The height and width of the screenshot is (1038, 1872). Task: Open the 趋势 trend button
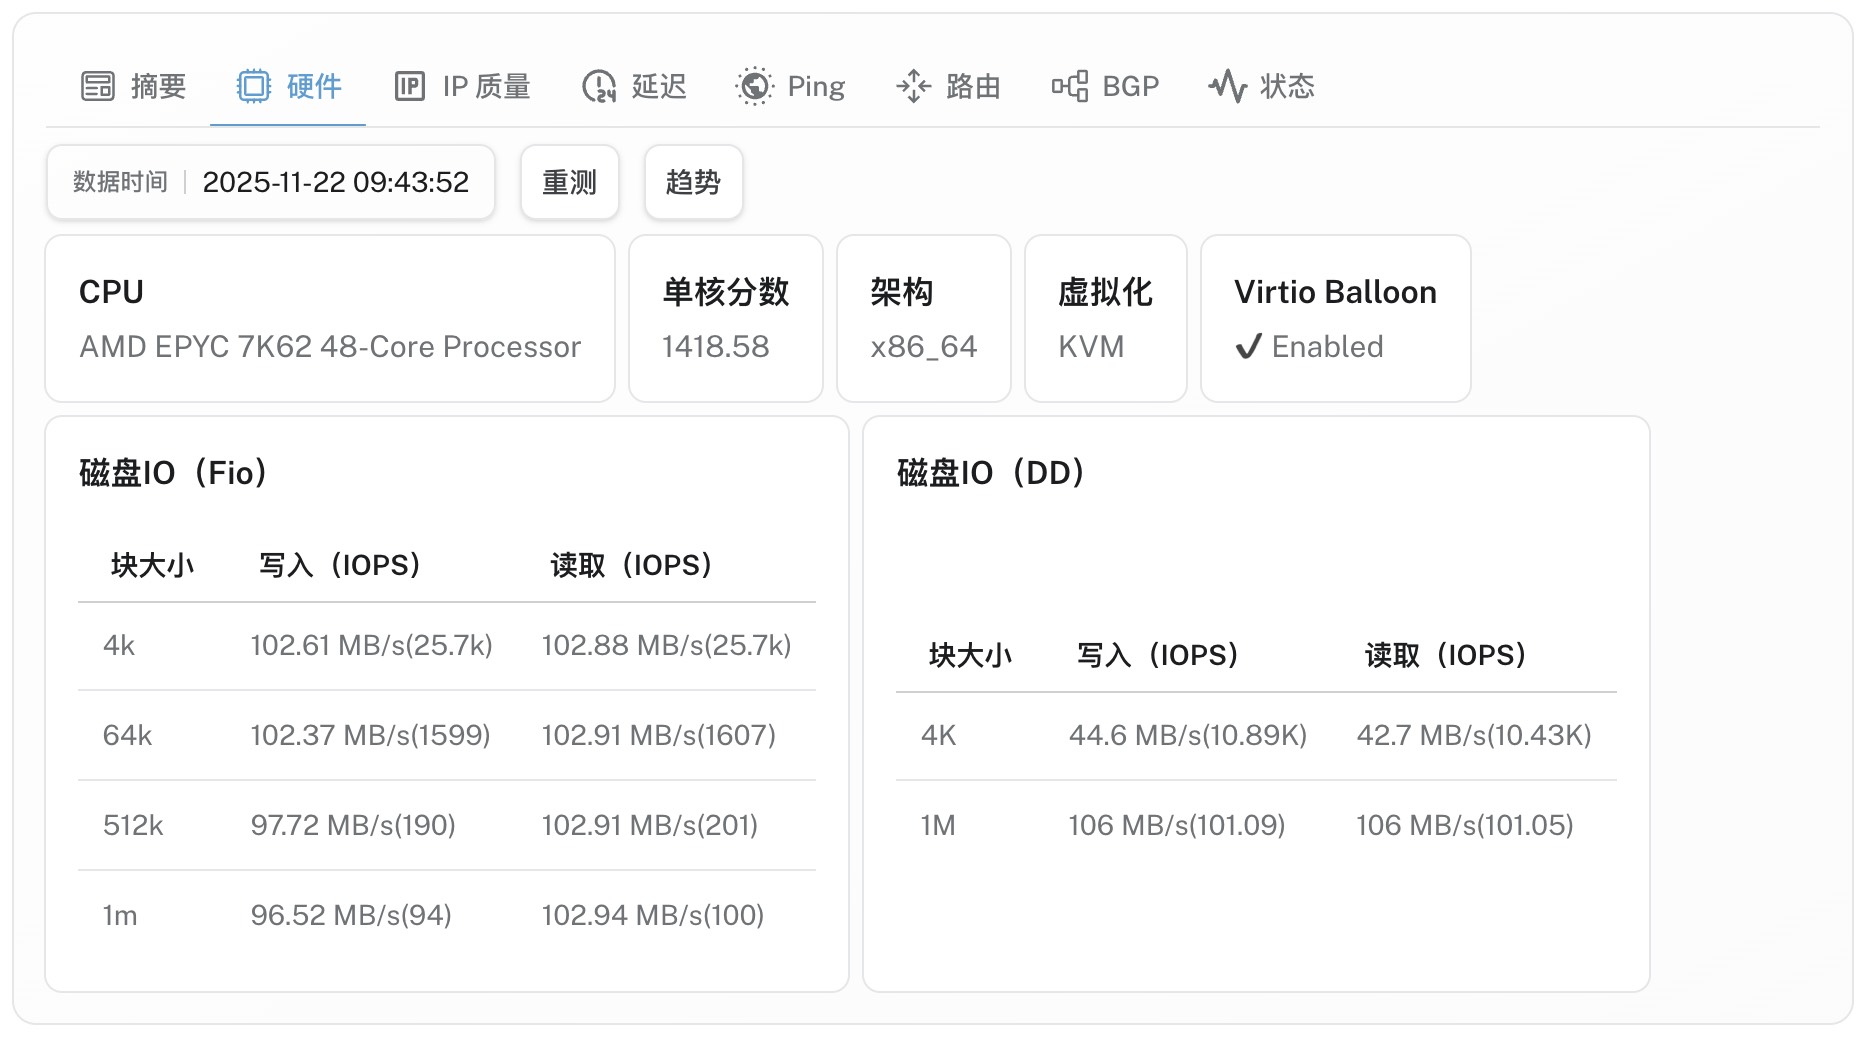(x=693, y=182)
